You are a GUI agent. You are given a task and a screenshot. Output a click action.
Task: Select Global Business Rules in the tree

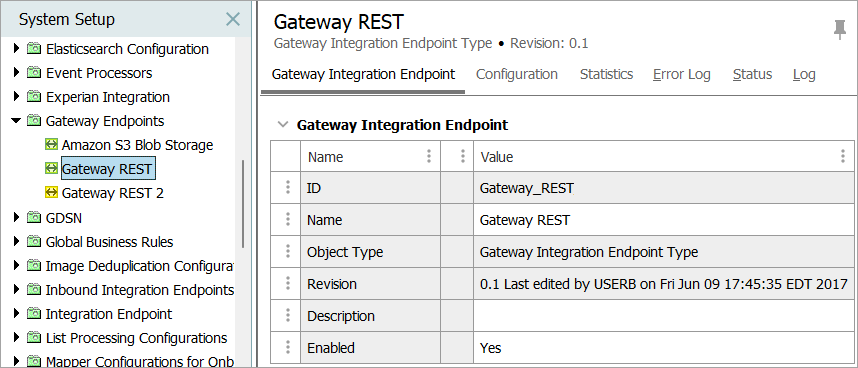109,242
